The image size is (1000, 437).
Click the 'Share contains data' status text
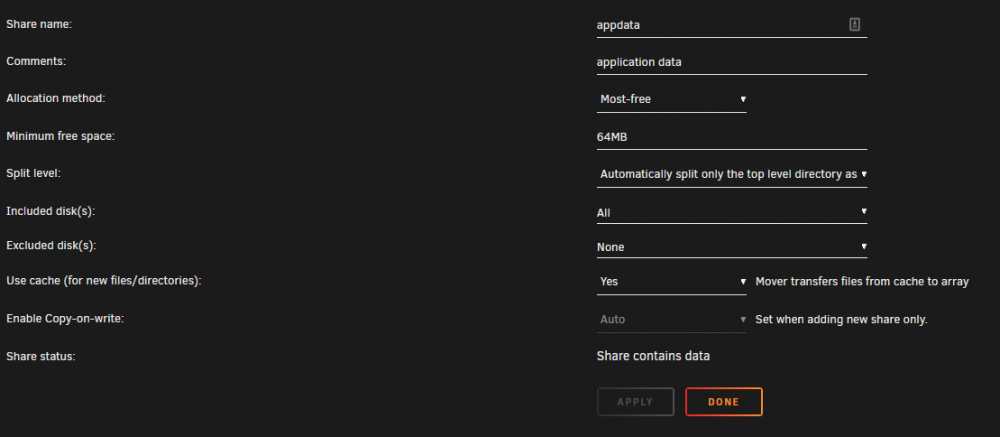click(653, 356)
